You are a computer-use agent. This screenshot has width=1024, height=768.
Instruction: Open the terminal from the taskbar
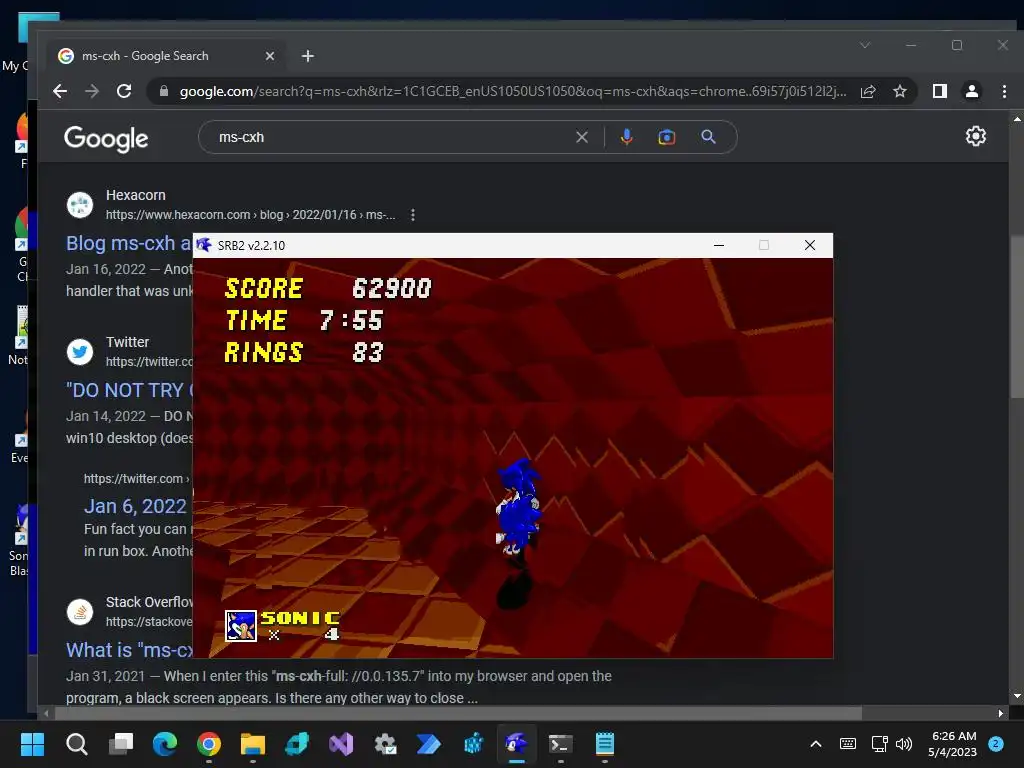560,744
